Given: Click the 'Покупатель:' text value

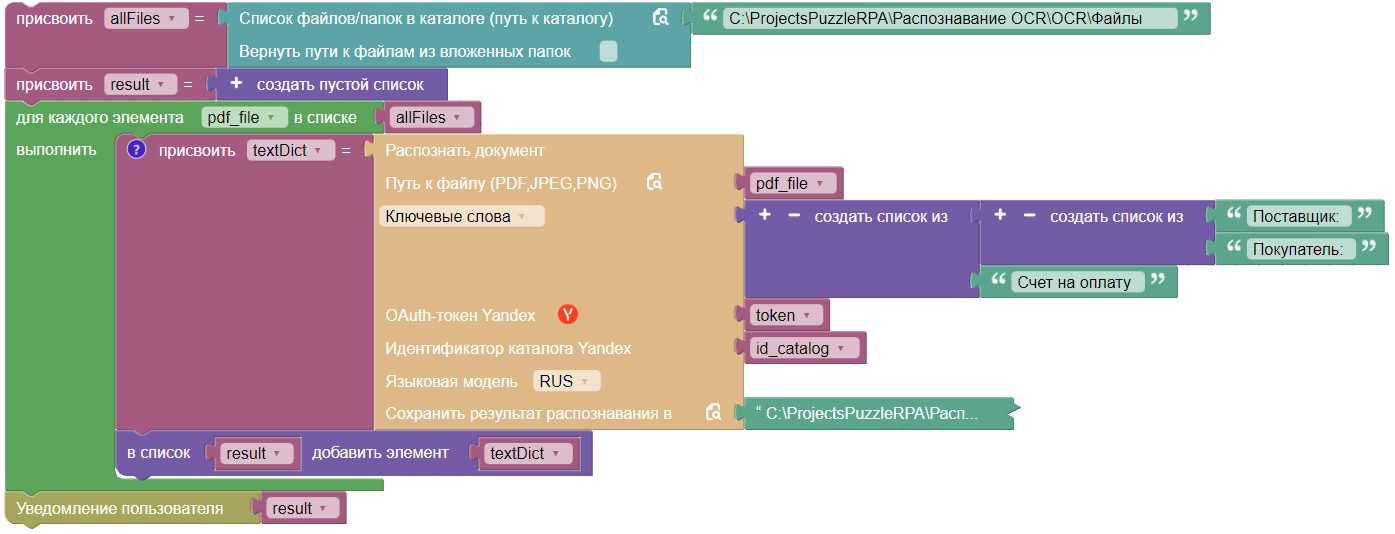Looking at the screenshot, I should click(1298, 249).
